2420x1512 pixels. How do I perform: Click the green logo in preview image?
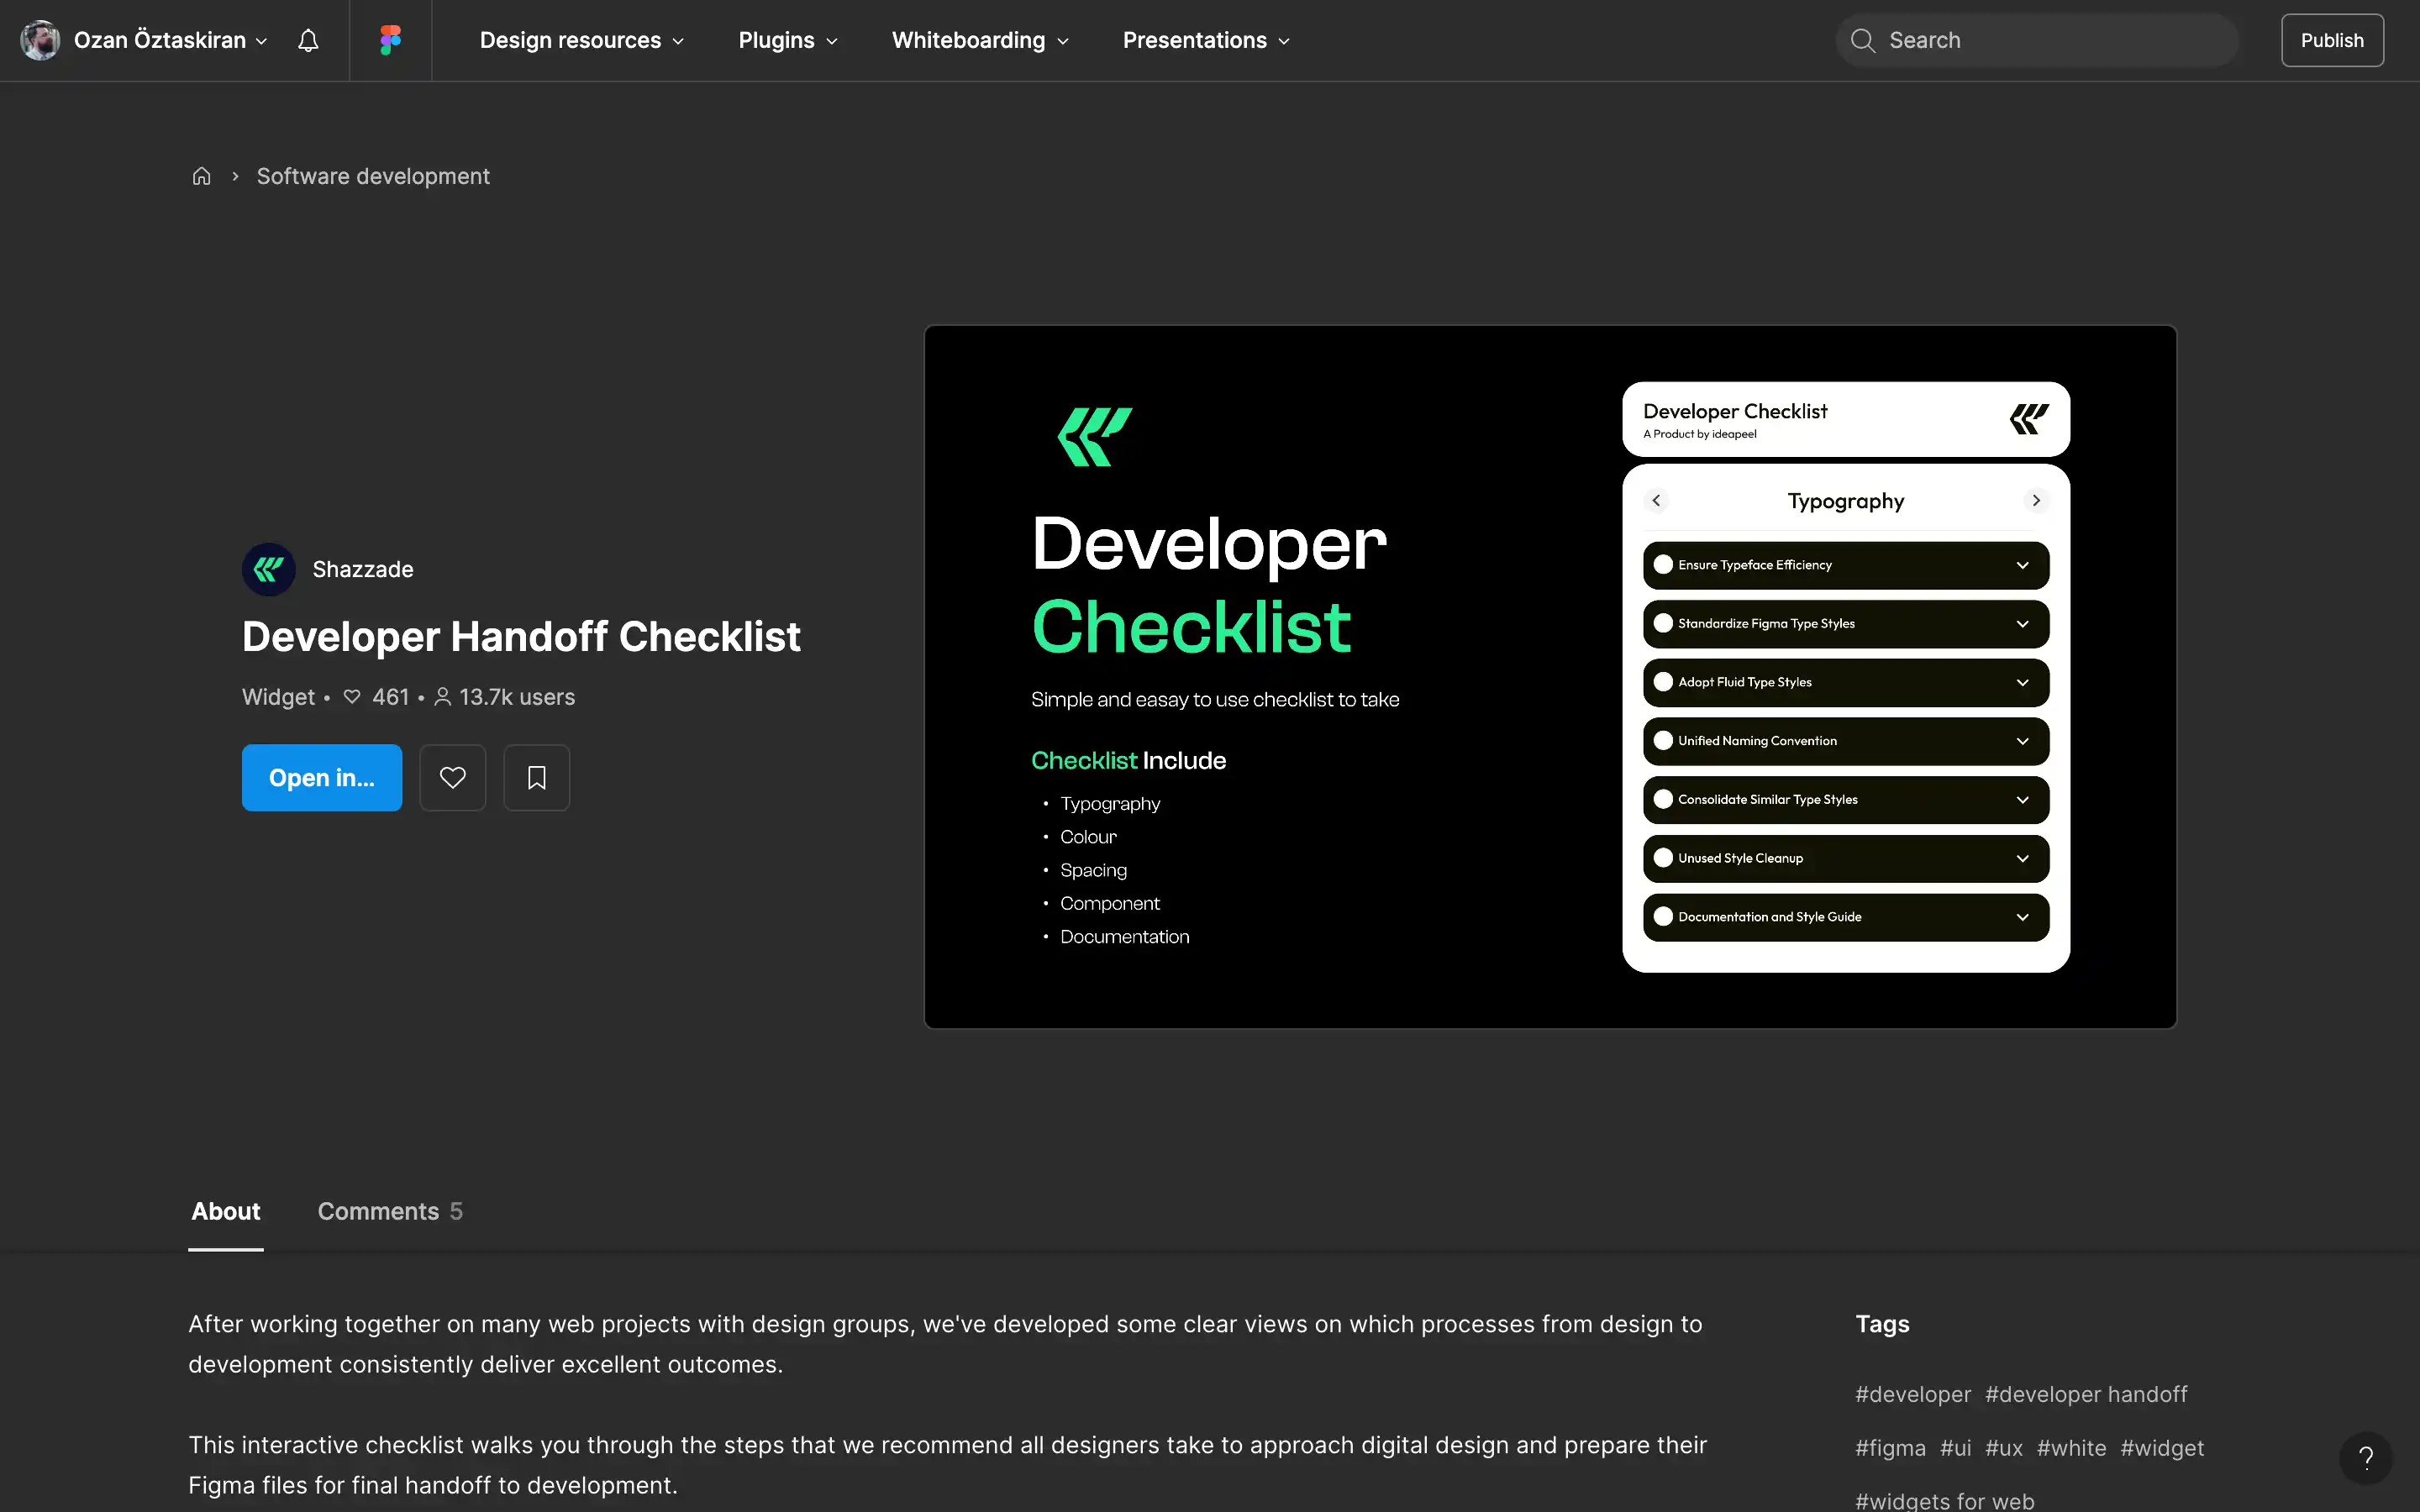1095,436
